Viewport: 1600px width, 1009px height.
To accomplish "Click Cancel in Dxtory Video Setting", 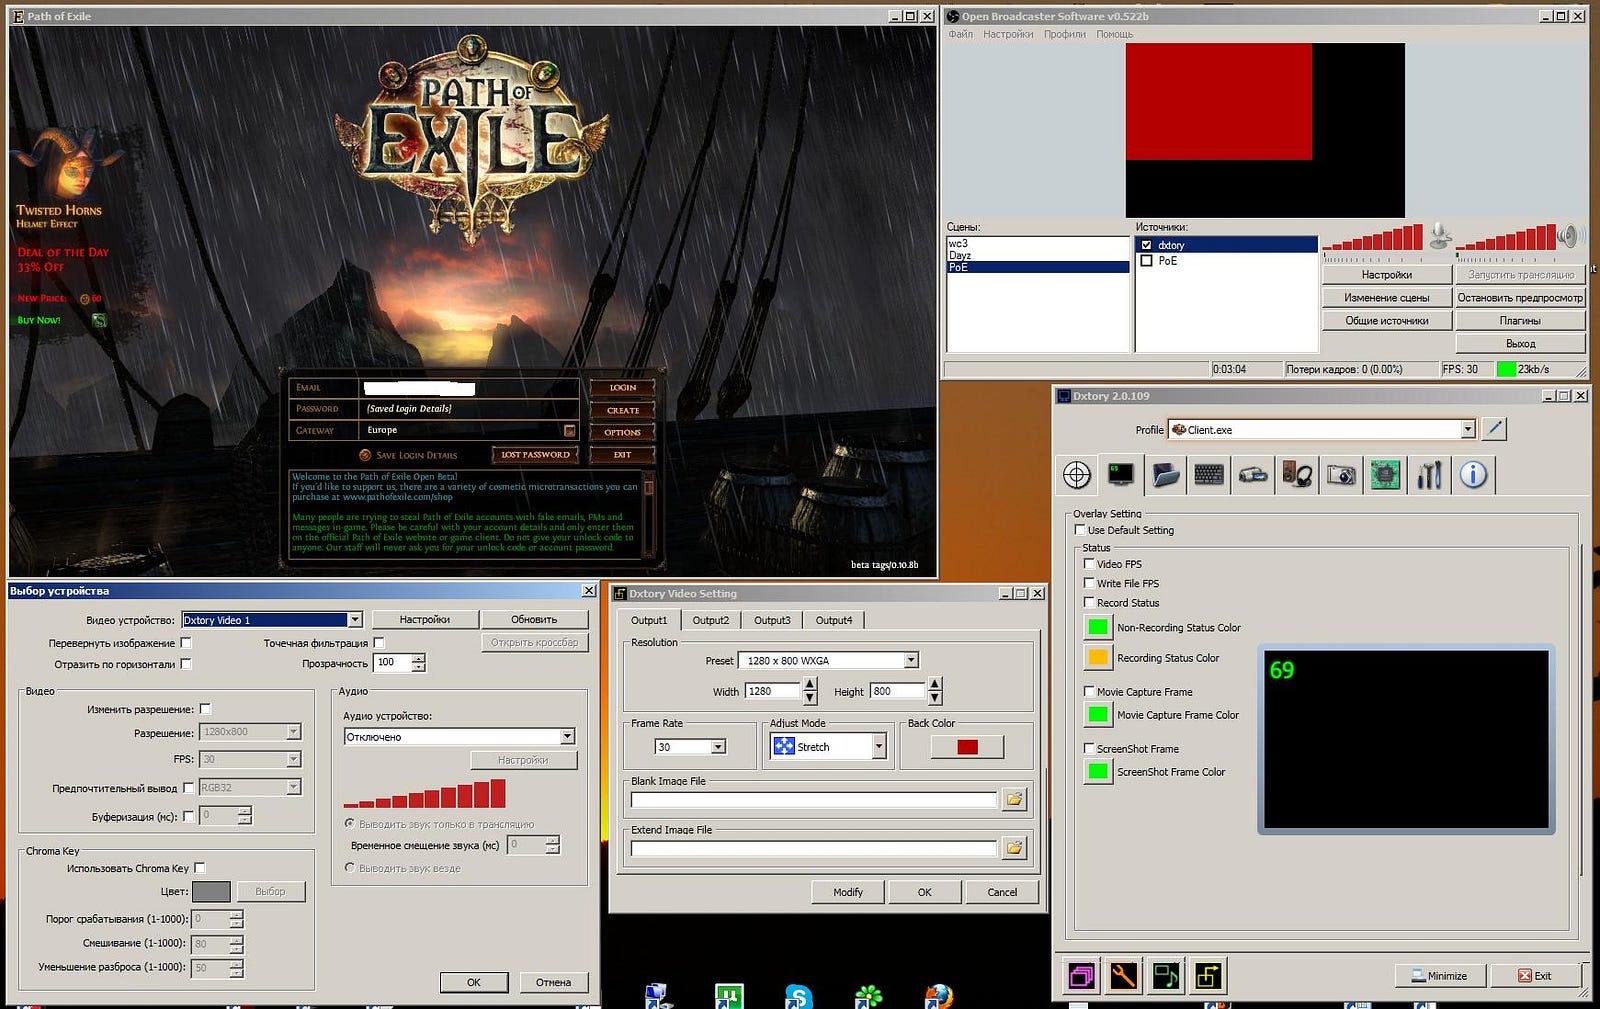I will [1002, 892].
